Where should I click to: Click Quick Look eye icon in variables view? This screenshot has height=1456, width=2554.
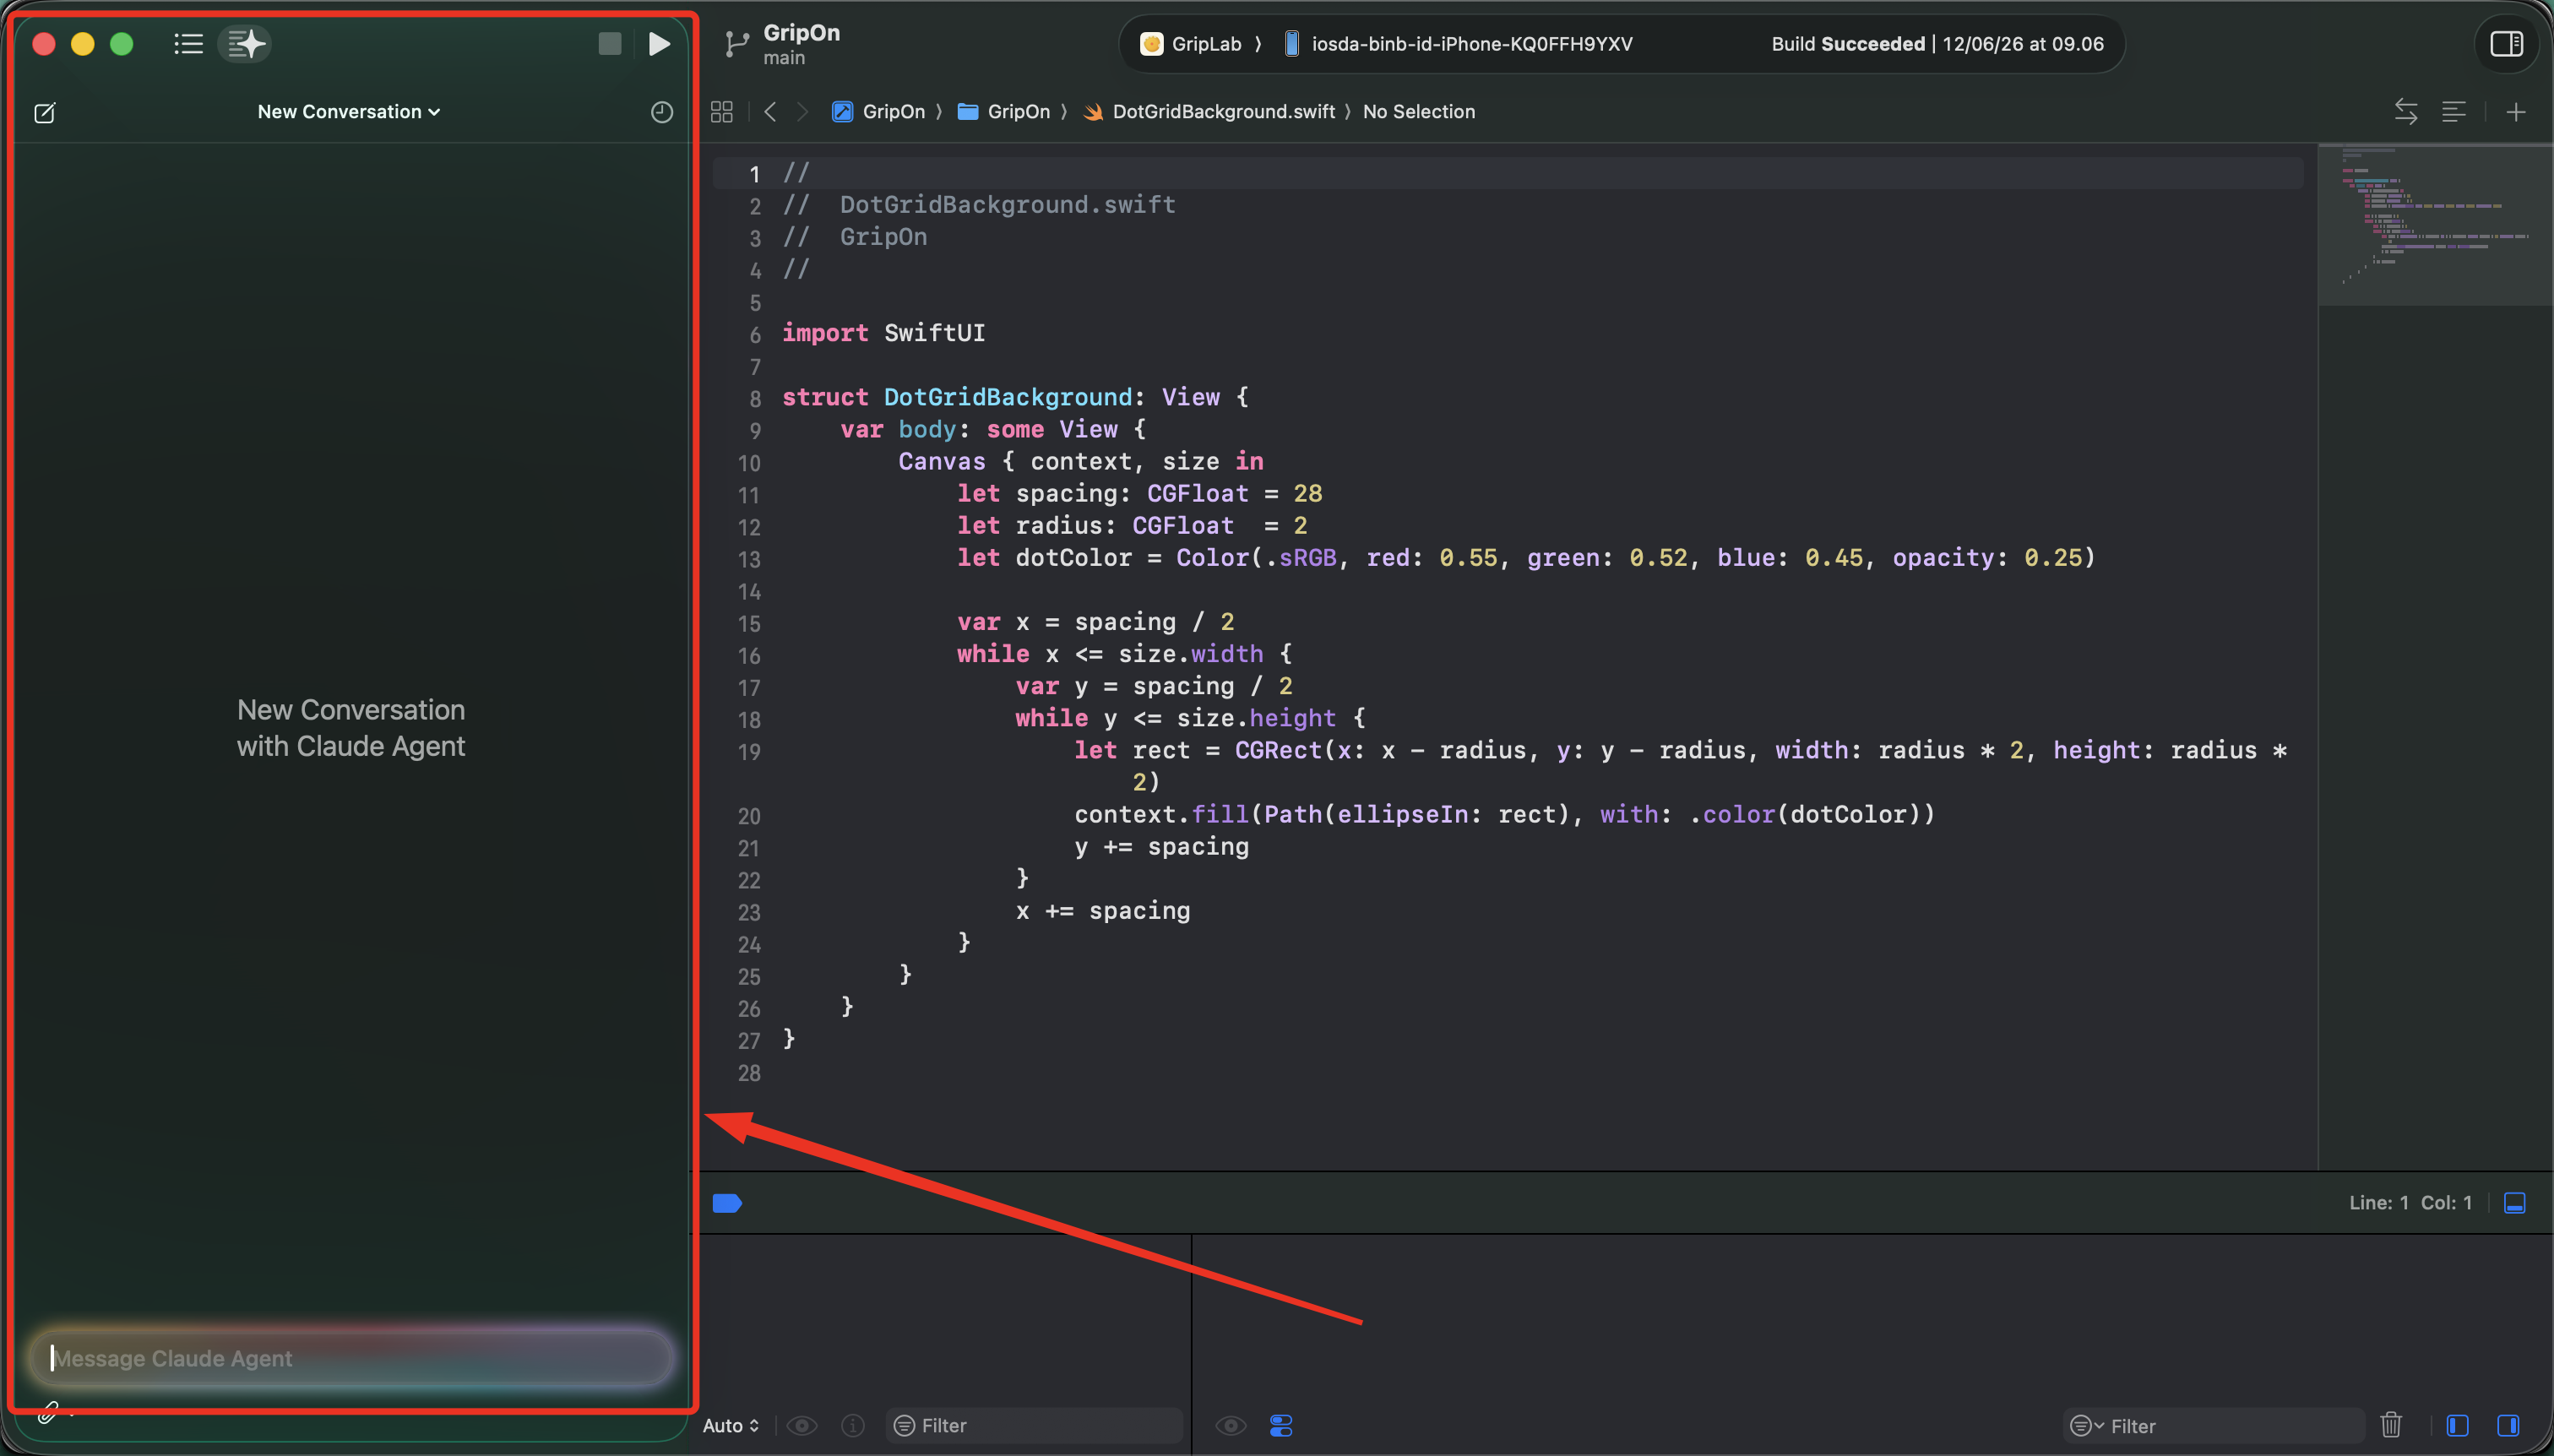pos(802,1426)
